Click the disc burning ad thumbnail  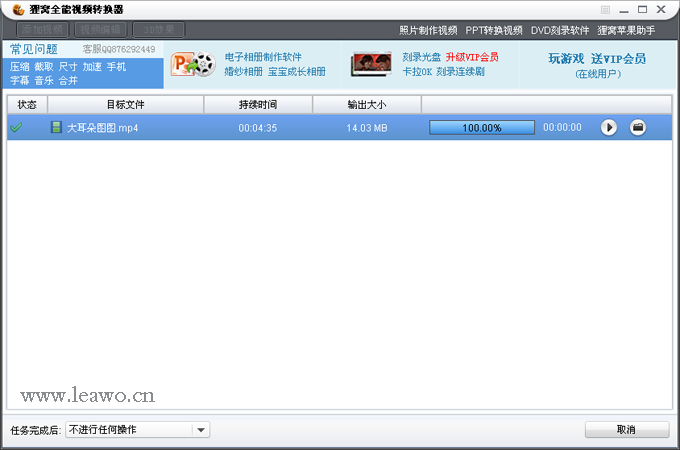coord(371,64)
